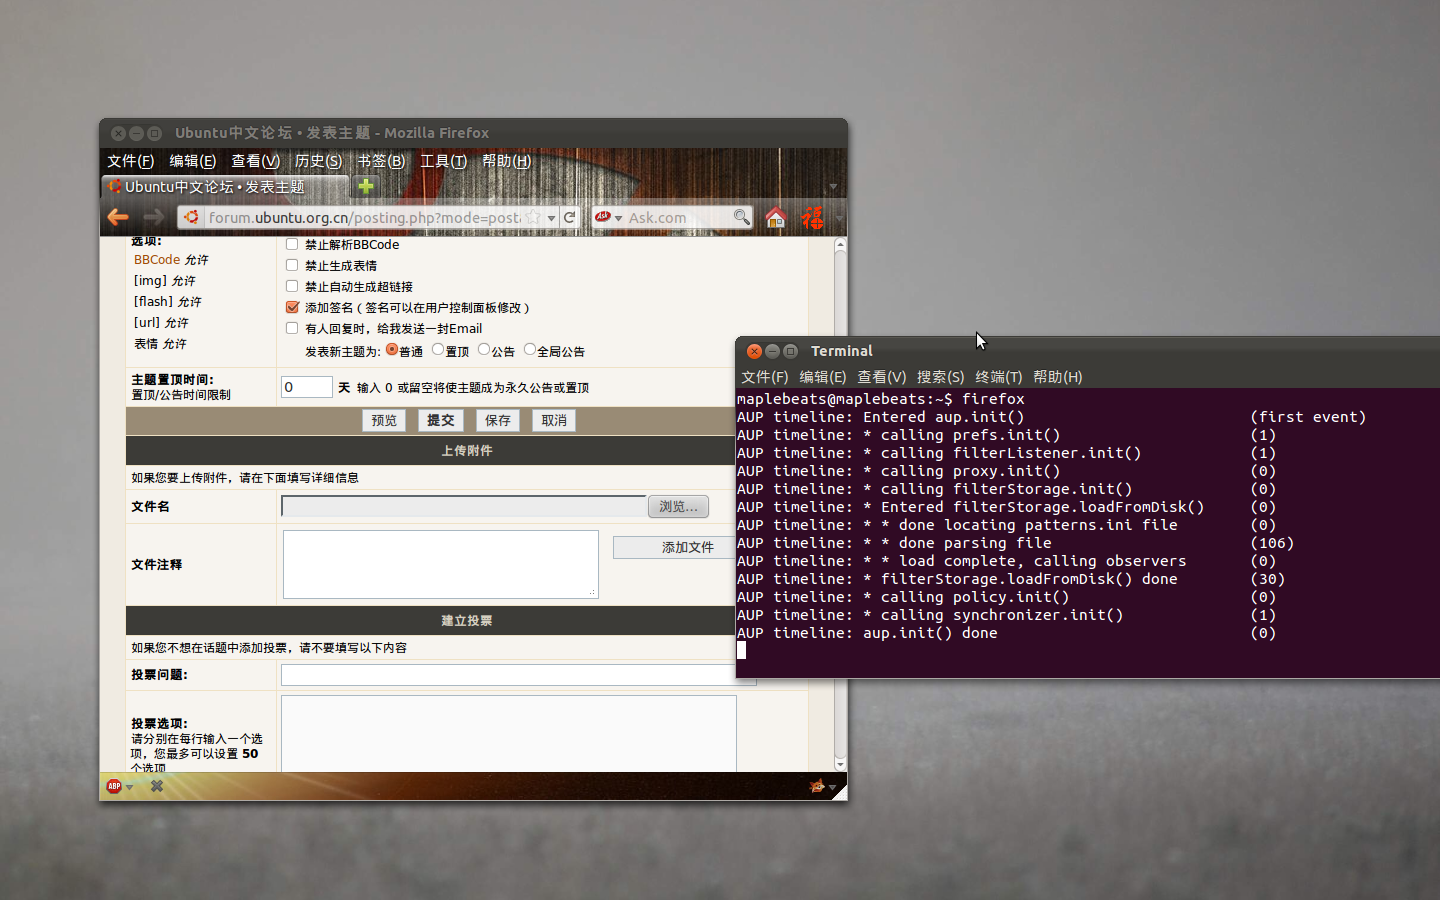Click the 文件注释 comment text area
Image resolution: width=1440 pixels, height=900 pixels.
pos(441,565)
